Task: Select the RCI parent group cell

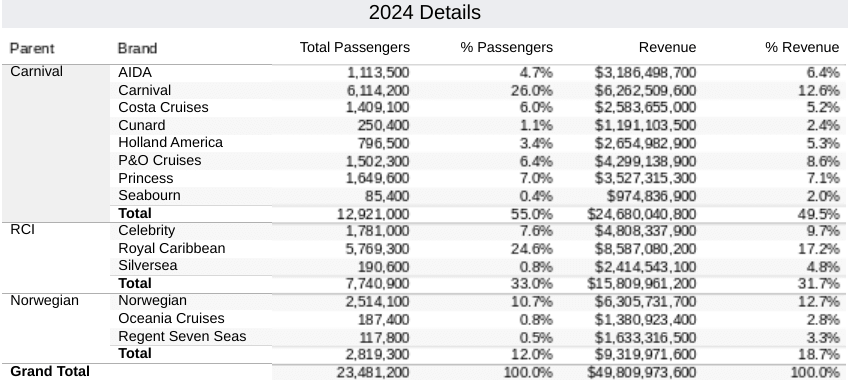Action: (56, 258)
